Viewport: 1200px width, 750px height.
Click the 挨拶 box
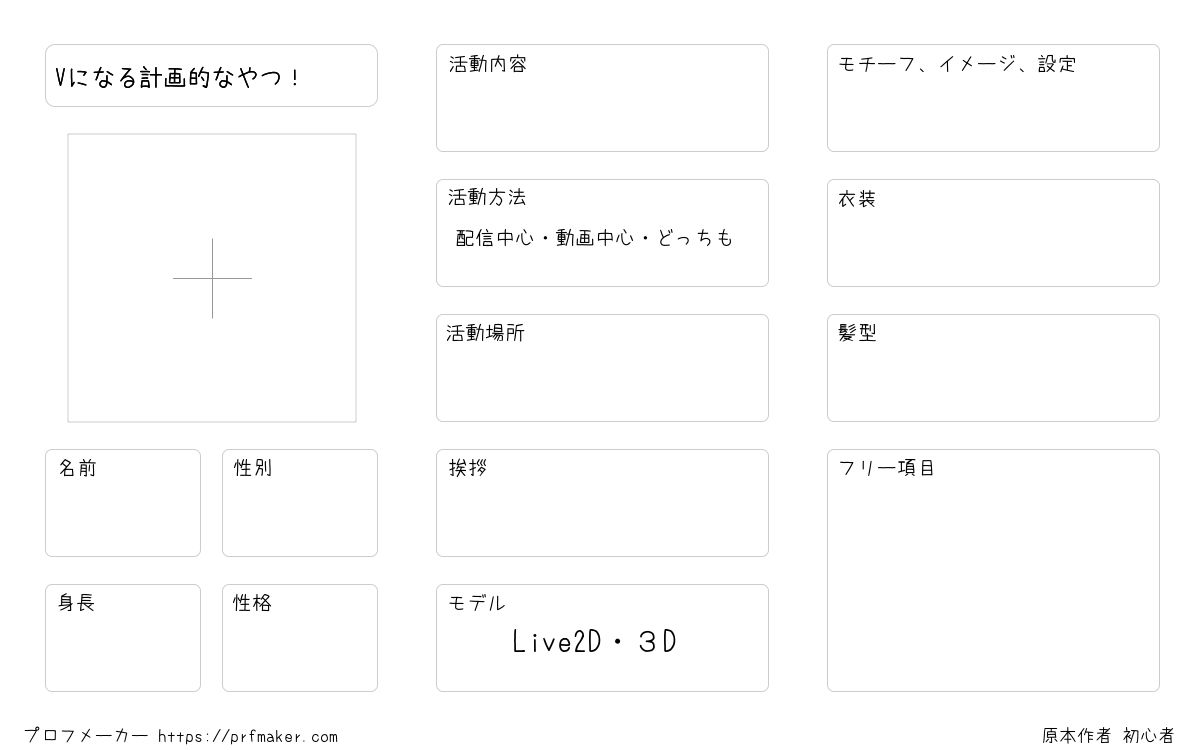pos(602,503)
